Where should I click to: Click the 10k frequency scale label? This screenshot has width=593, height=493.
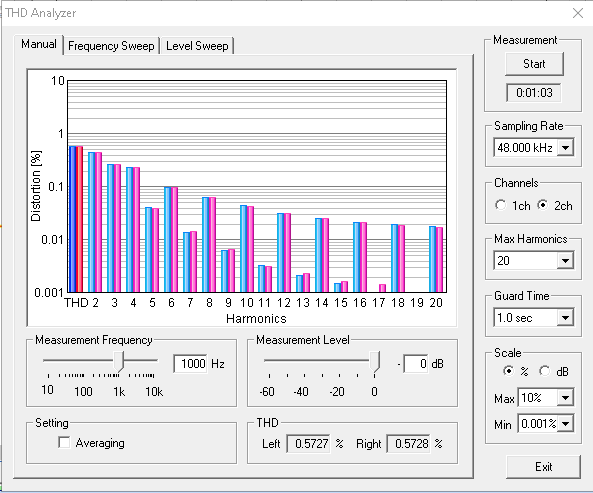click(x=154, y=392)
